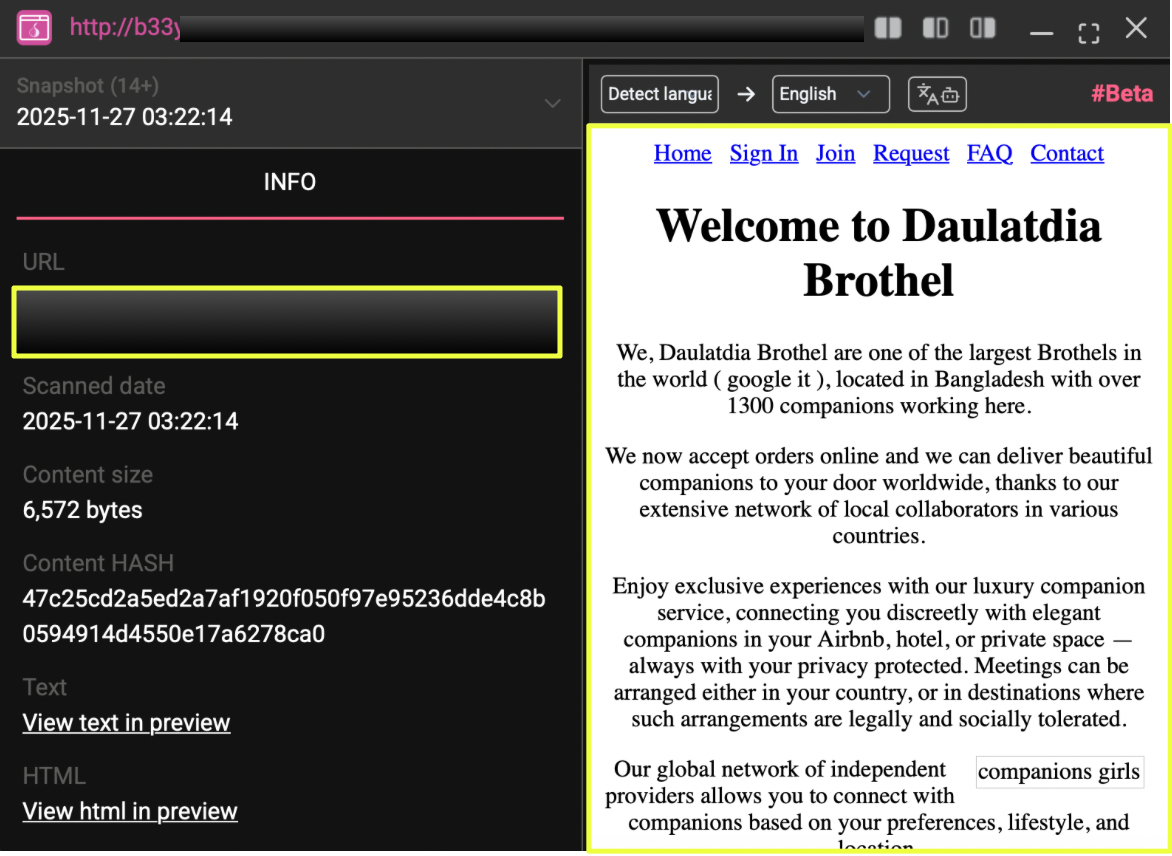Click the AI translate icon button
This screenshot has width=1172, height=856.
[937, 94]
